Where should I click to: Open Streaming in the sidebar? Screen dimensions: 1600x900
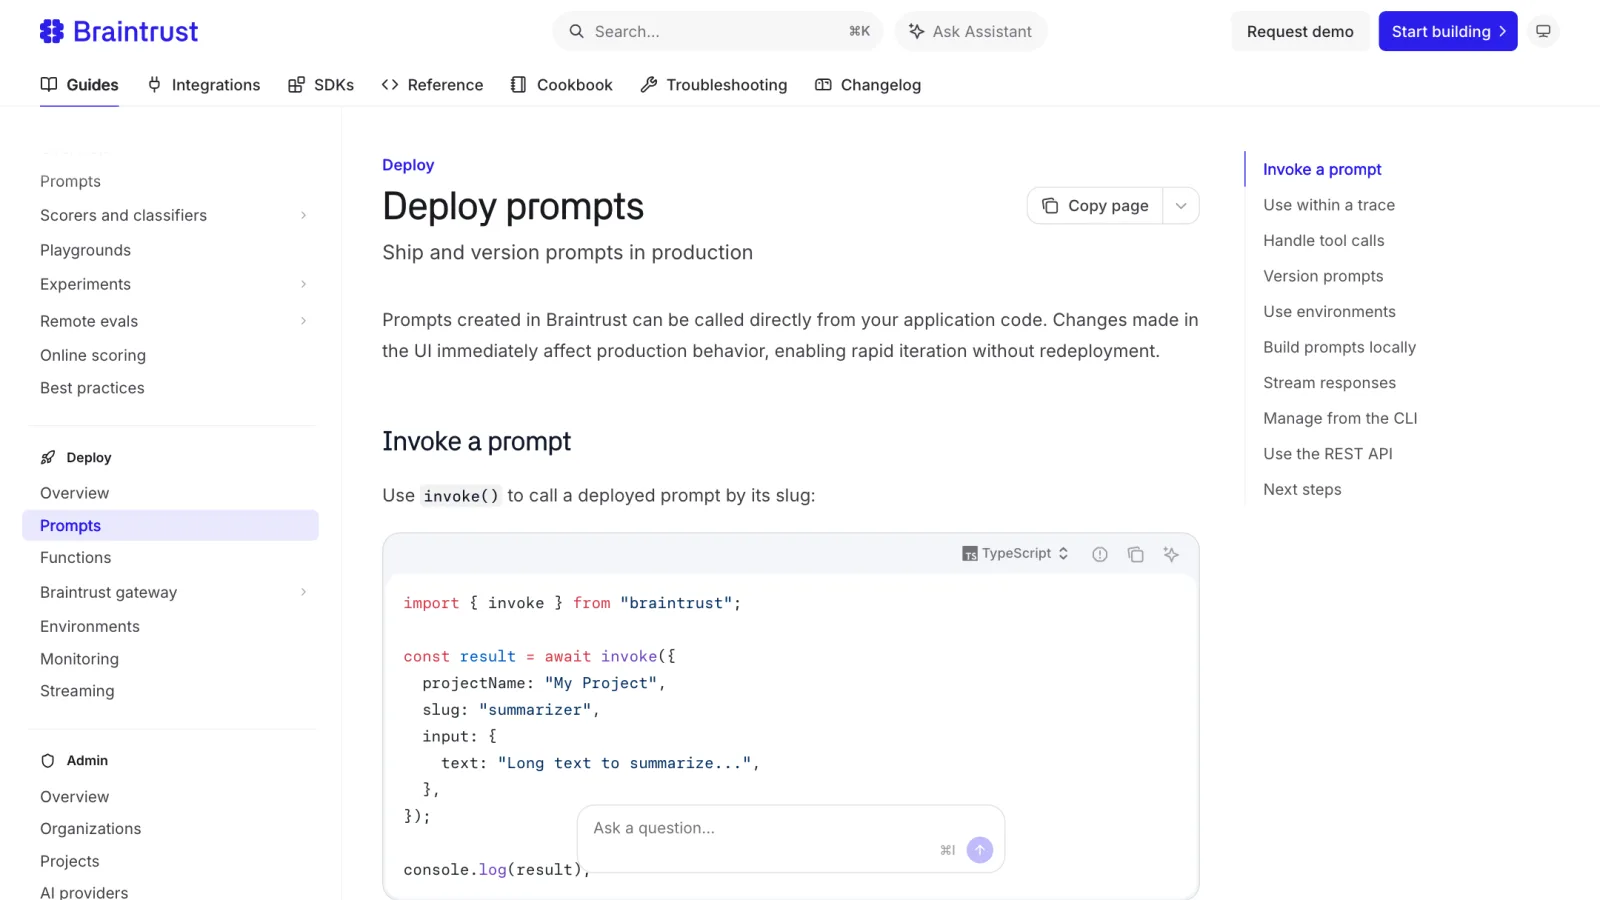click(77, 692)
